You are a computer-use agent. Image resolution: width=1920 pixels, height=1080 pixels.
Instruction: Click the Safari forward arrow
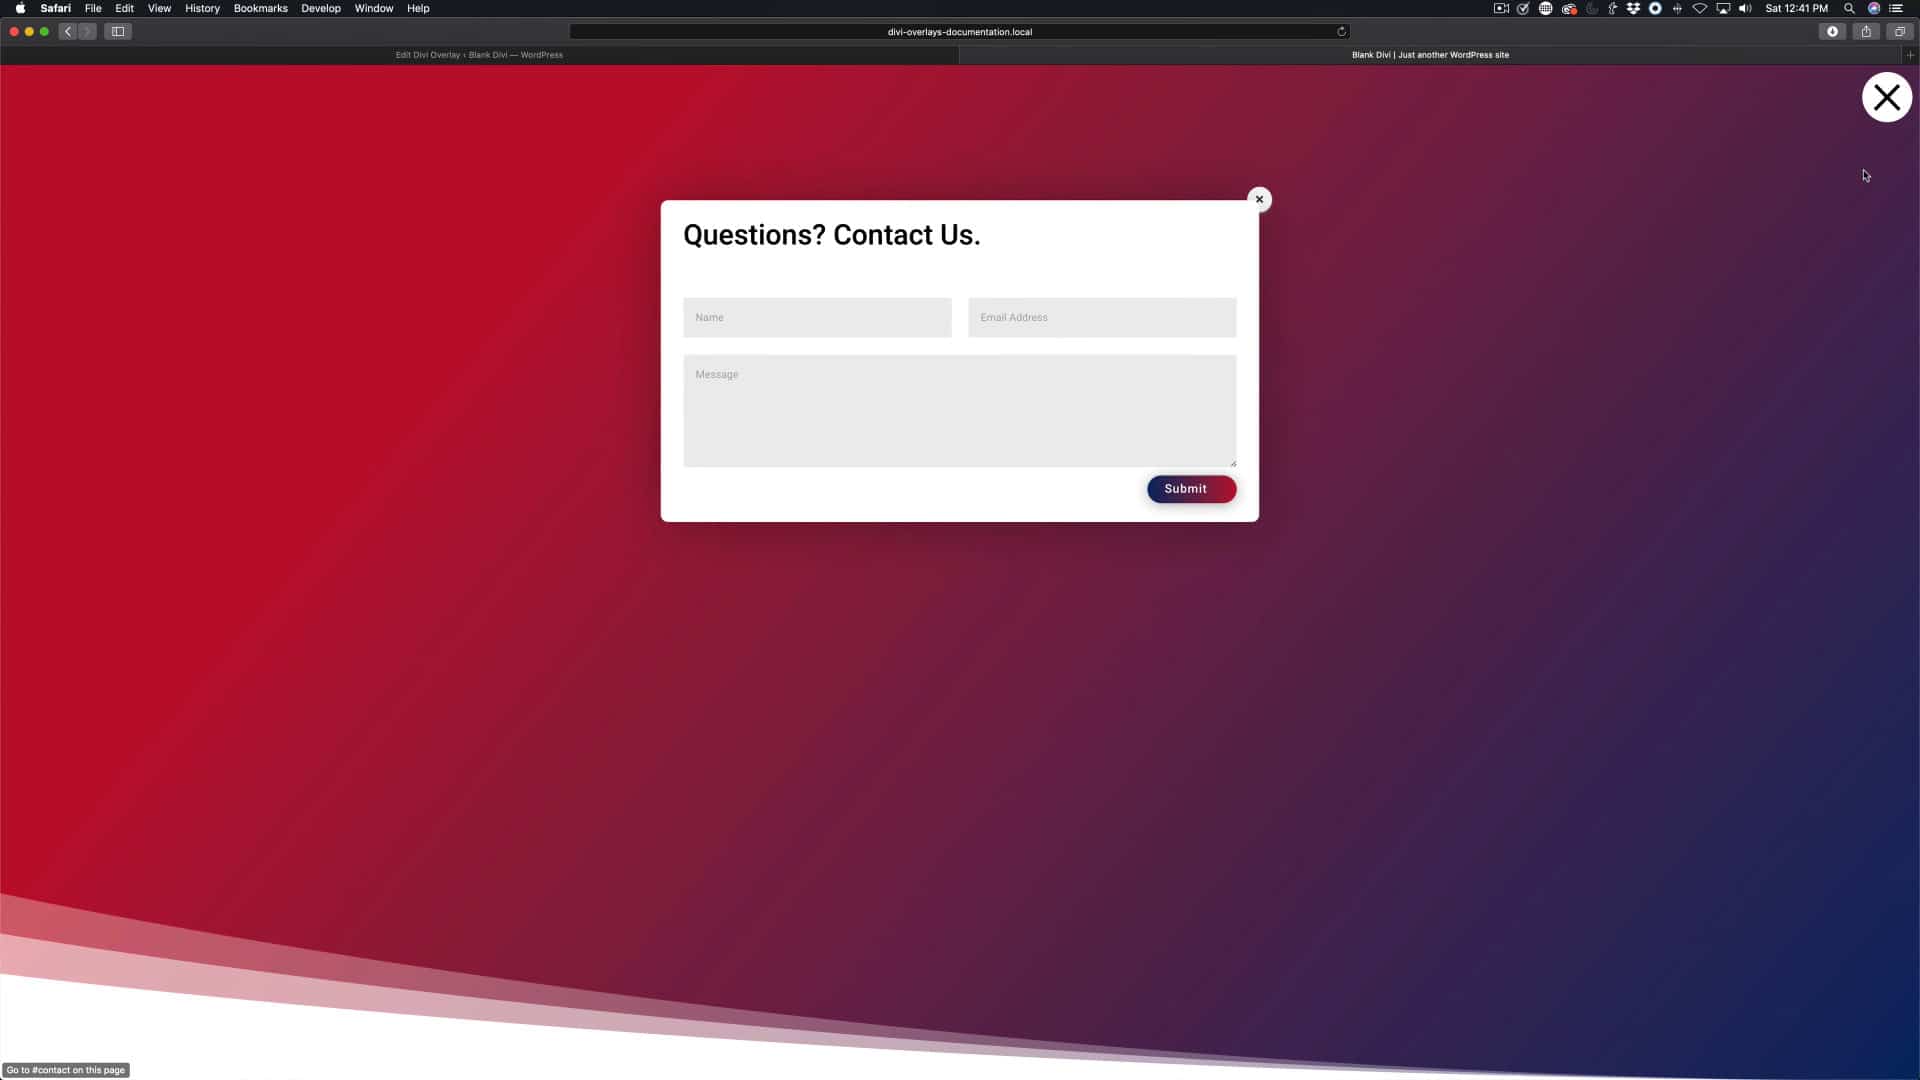87,31
